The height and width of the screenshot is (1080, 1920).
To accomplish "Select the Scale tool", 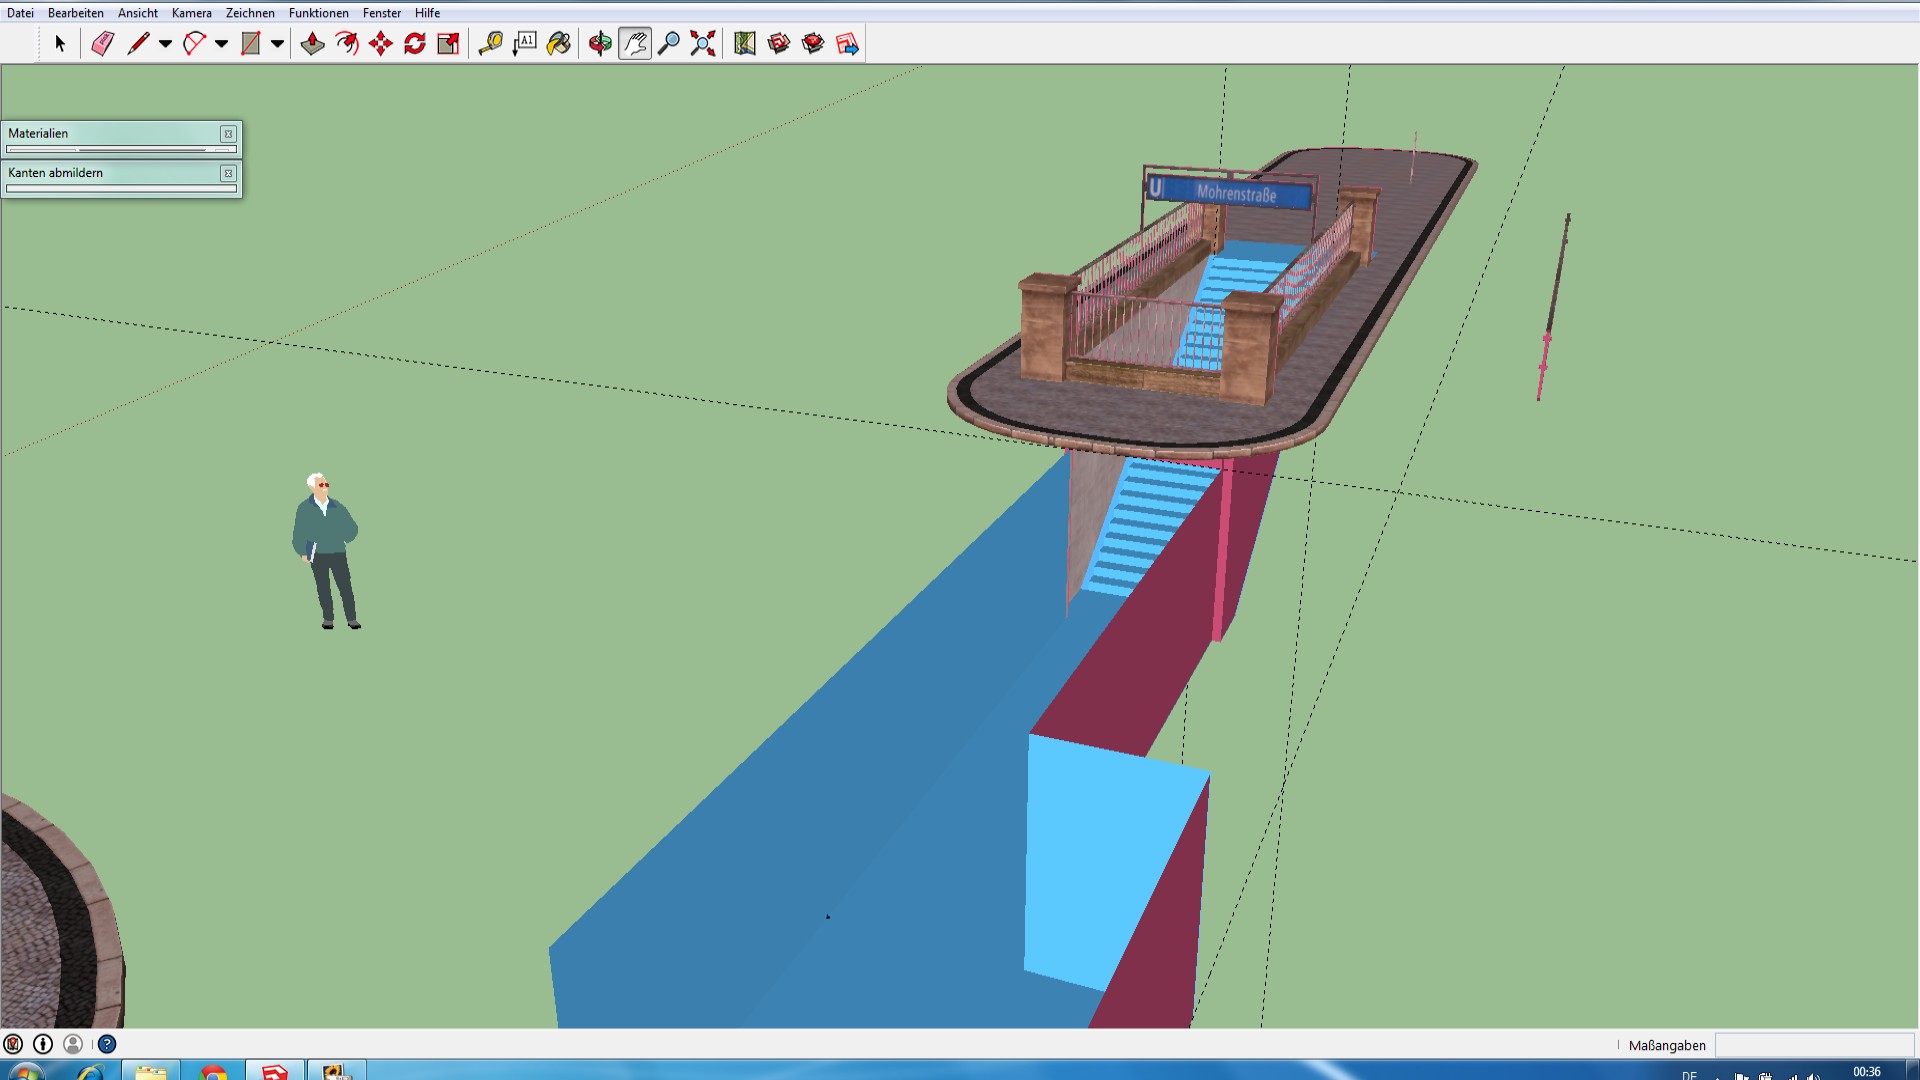I will [x=448, y=44].
